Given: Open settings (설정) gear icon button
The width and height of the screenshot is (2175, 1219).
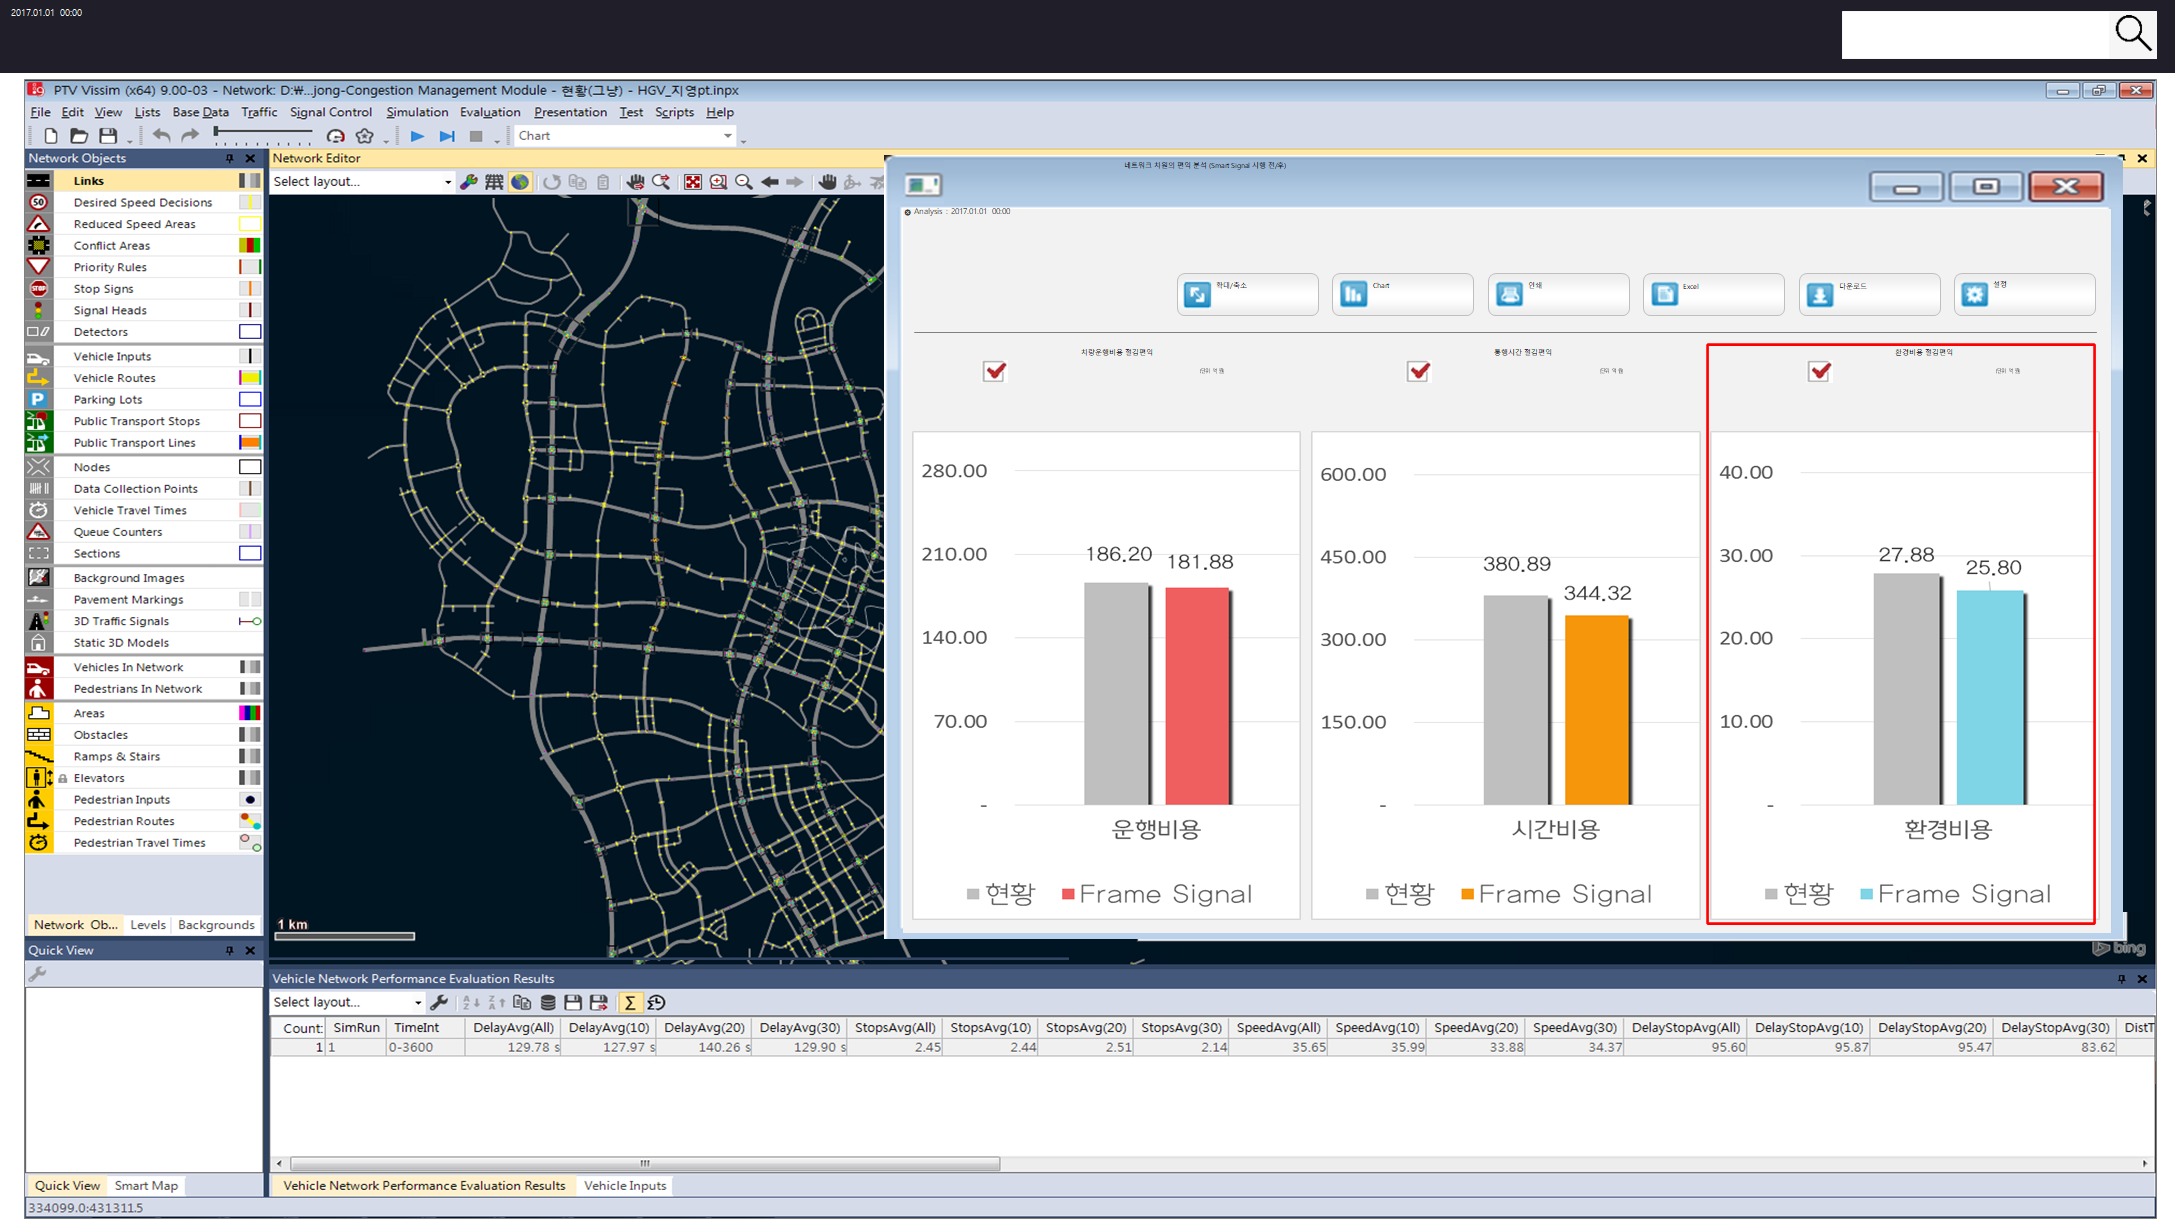Looking at the screenshot, I should (x=1974, y=295).
